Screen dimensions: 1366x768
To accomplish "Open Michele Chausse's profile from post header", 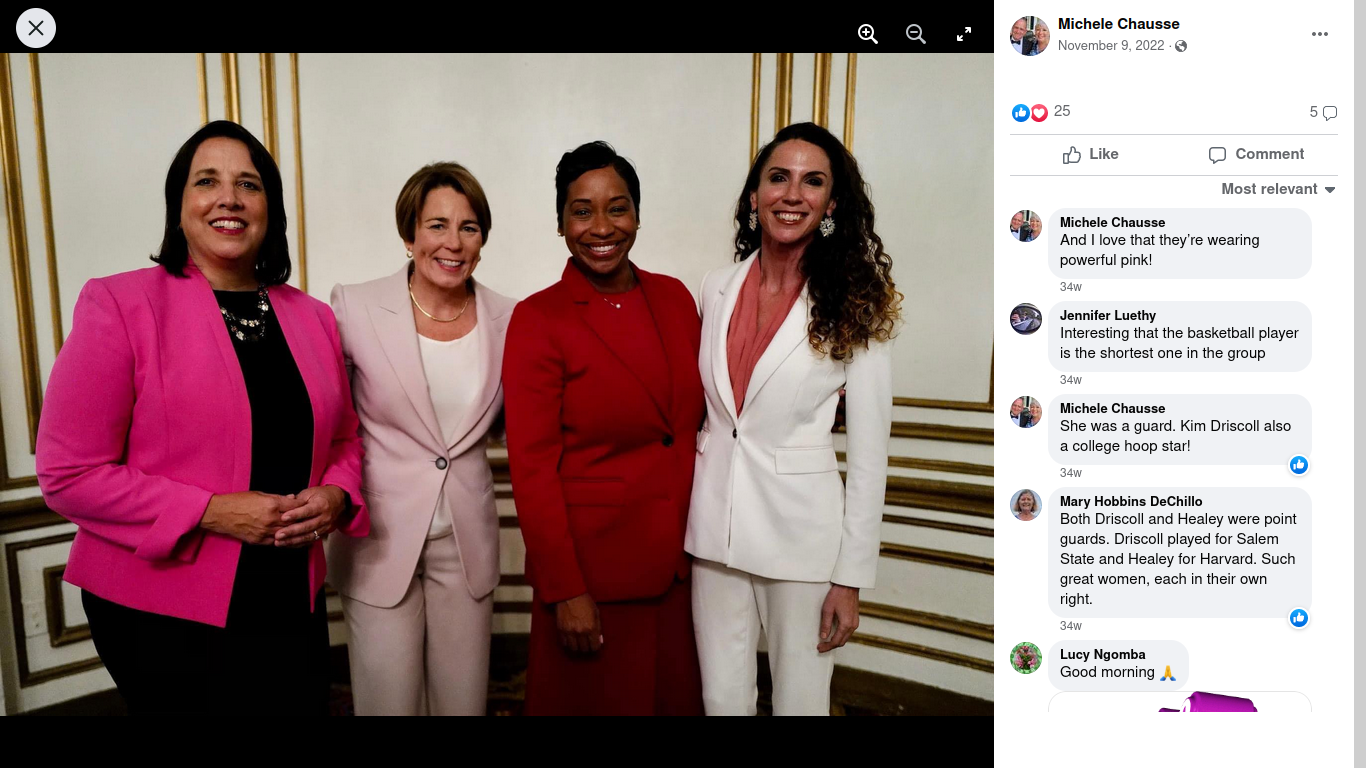I will [x=1119, y=24].
